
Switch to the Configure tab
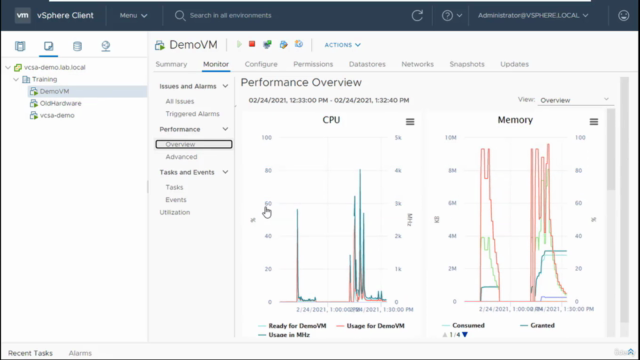[x=261, y=64]
